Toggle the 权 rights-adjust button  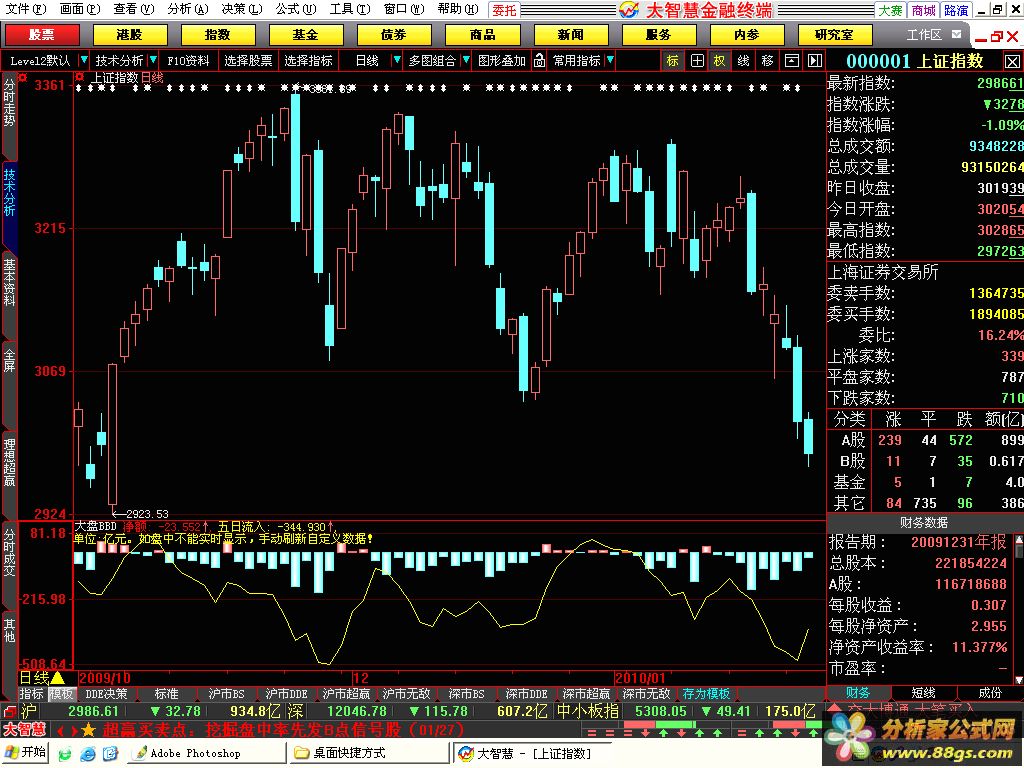pyautogui.click(x=720, y=61)
